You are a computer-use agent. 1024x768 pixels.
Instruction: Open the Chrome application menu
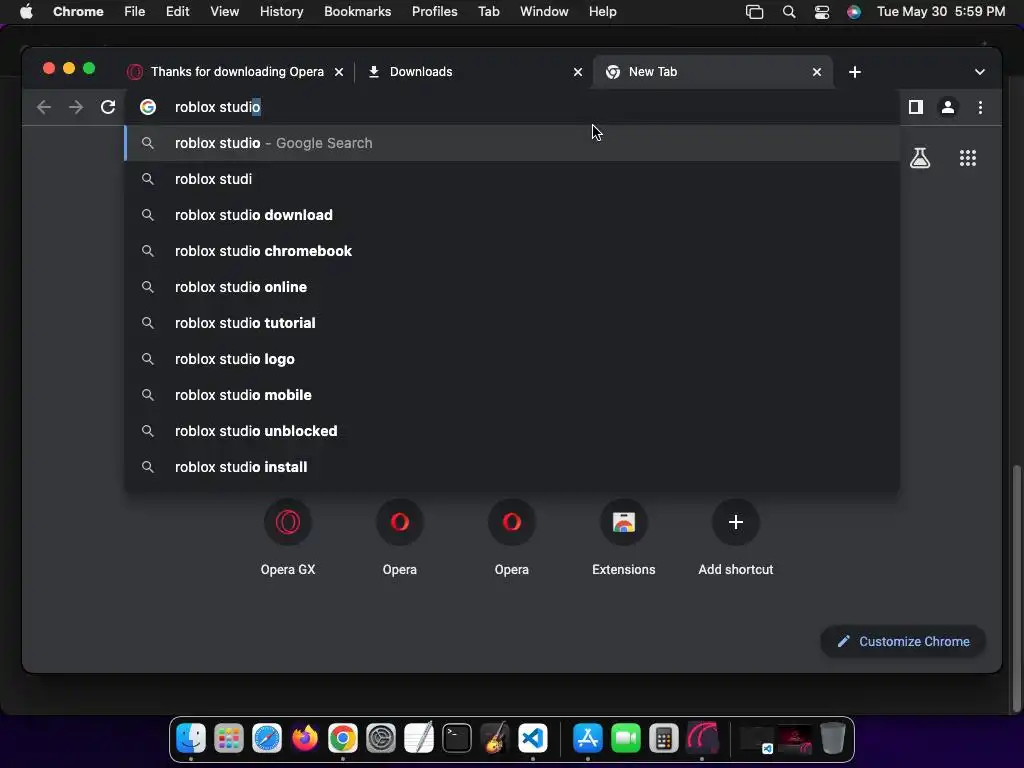tap(78, 12)
